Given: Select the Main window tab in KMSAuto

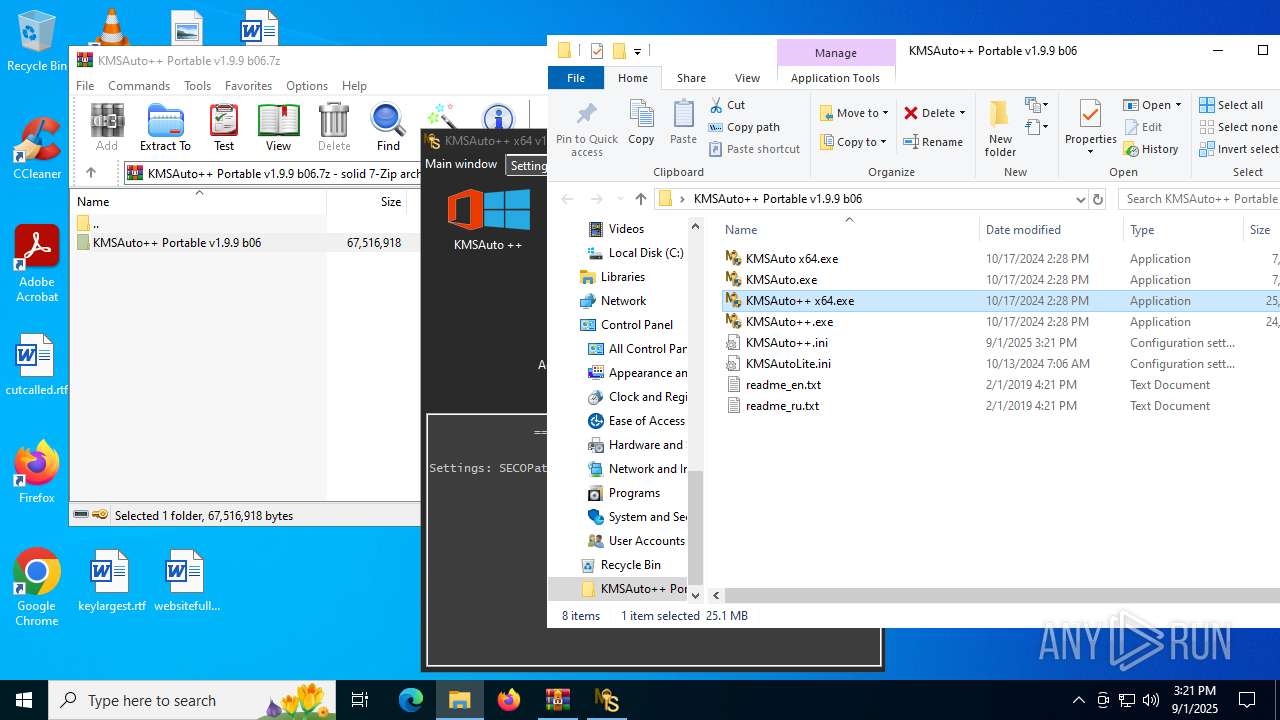Looking at the screenshot, I should pos(461,164).
